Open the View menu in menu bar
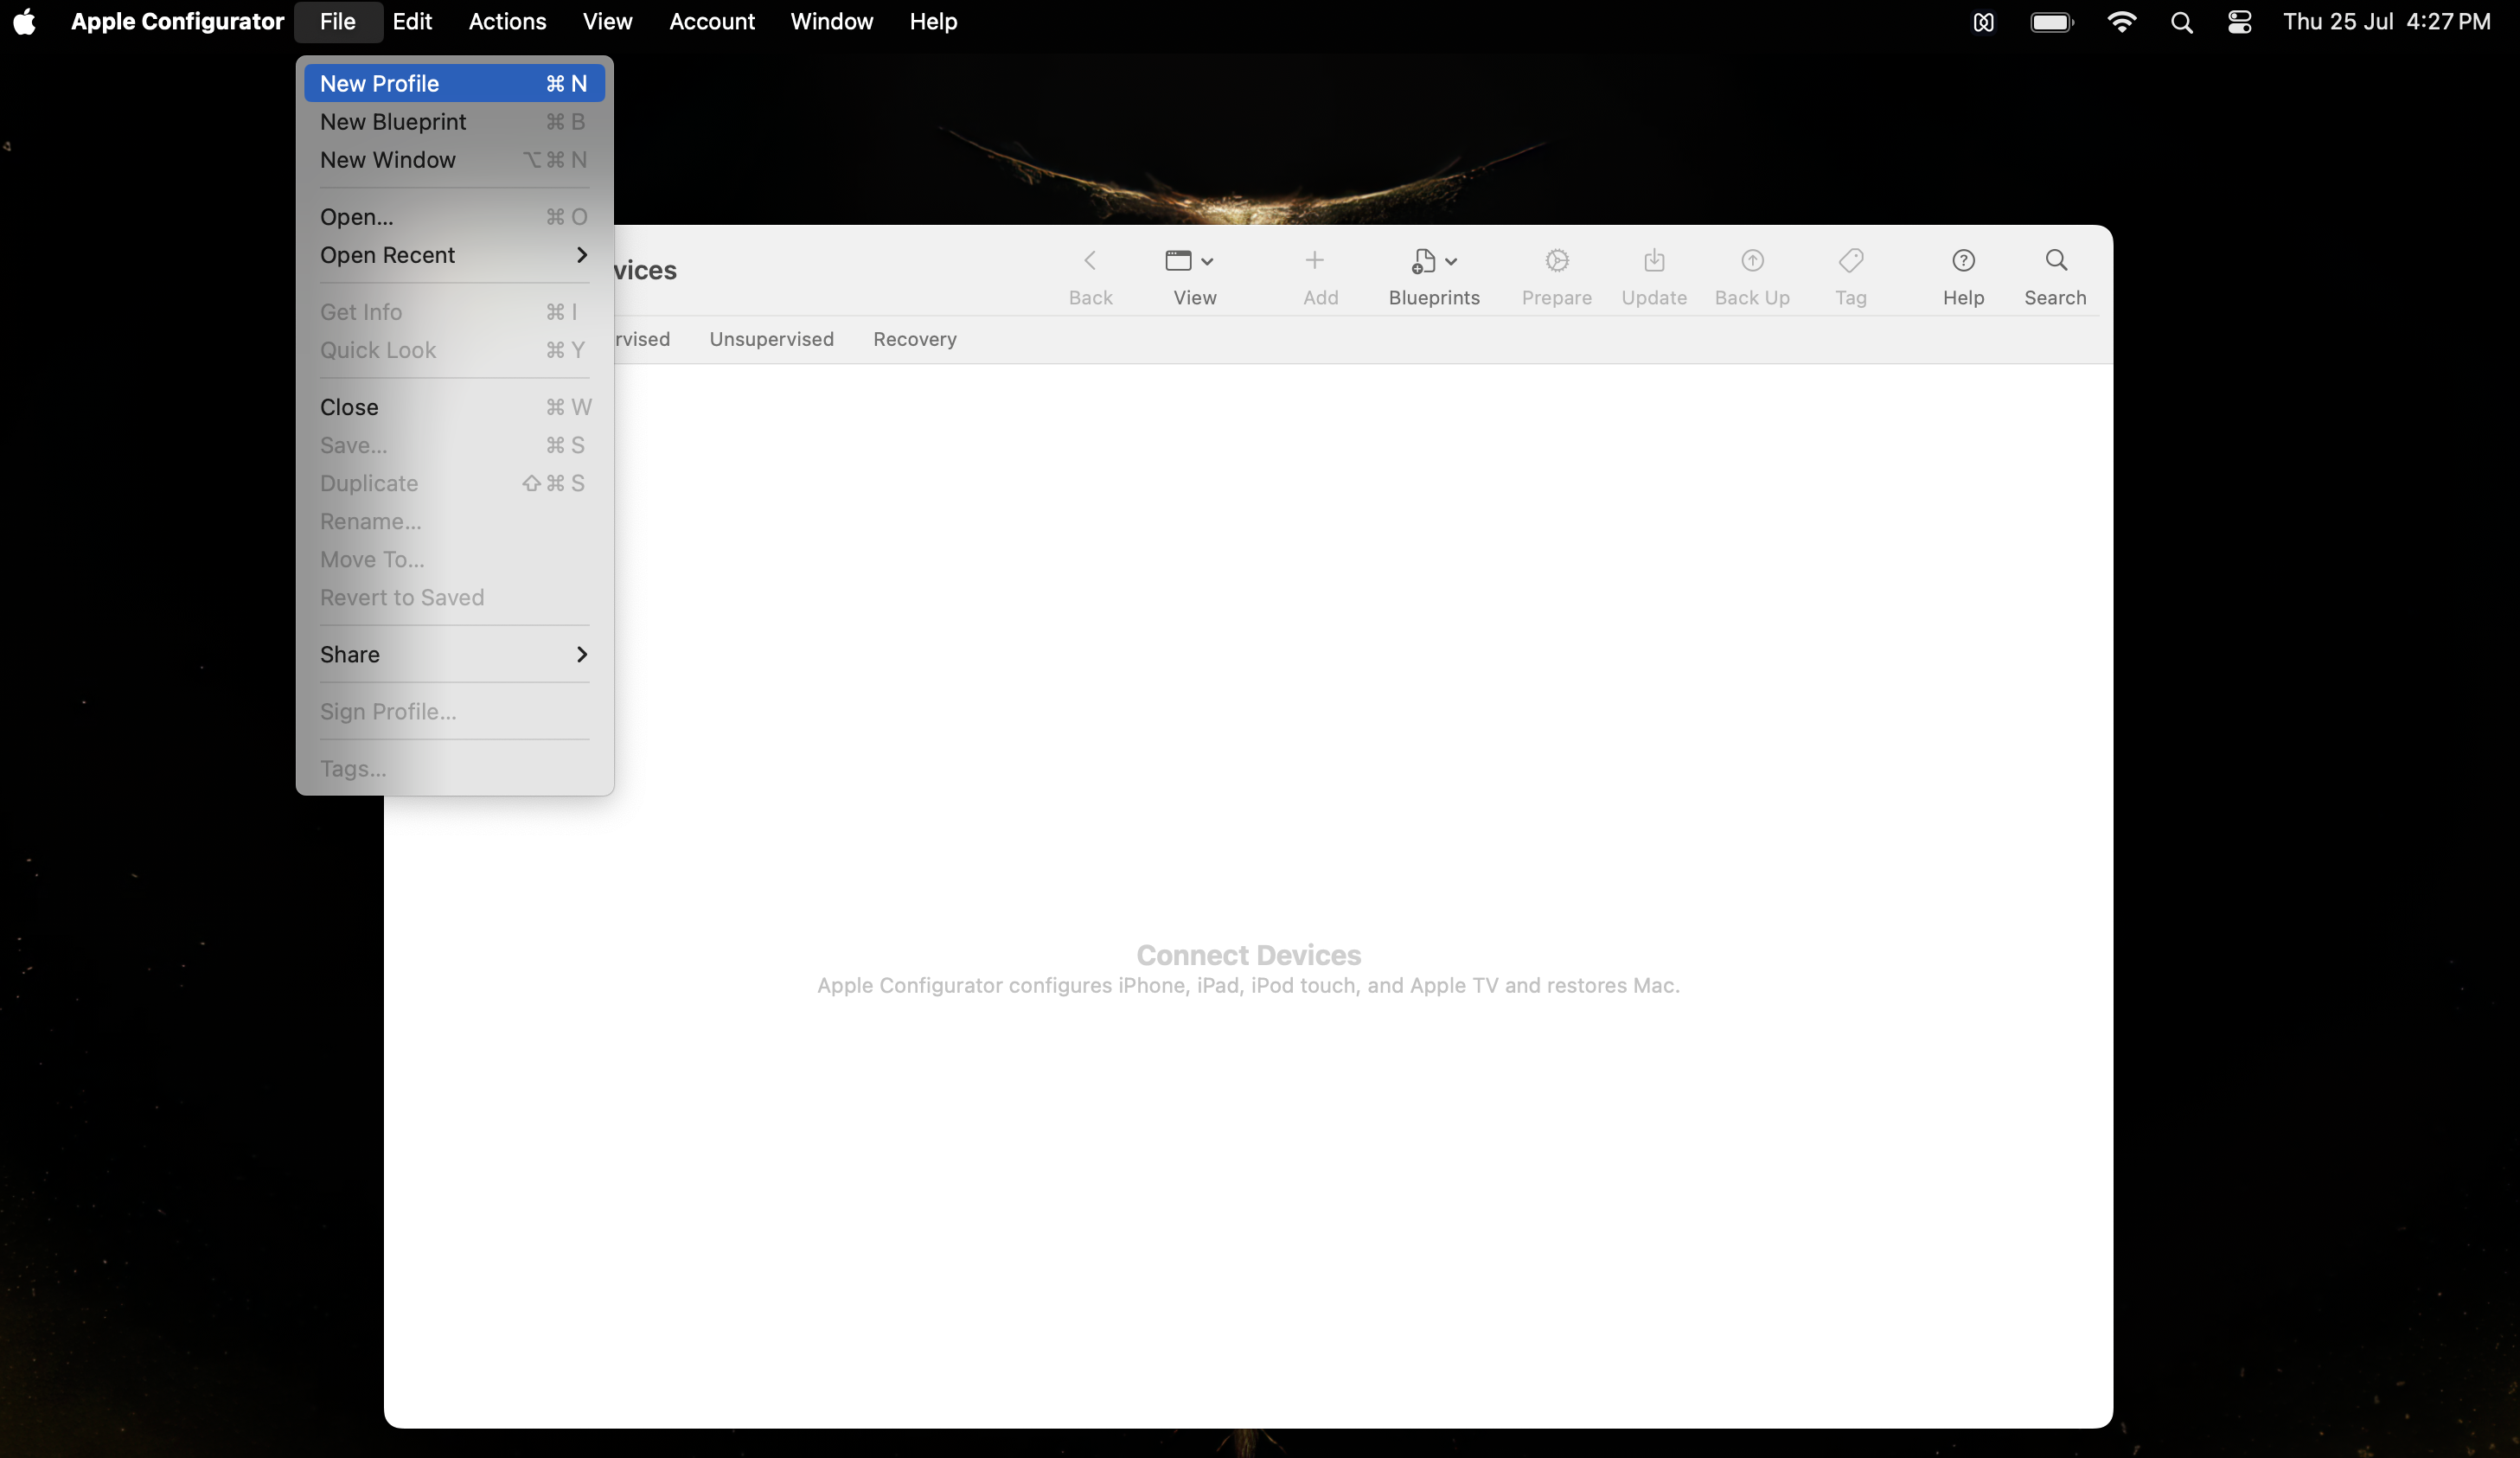This screenshot has width=2520, height=1458. click(607, 21)
